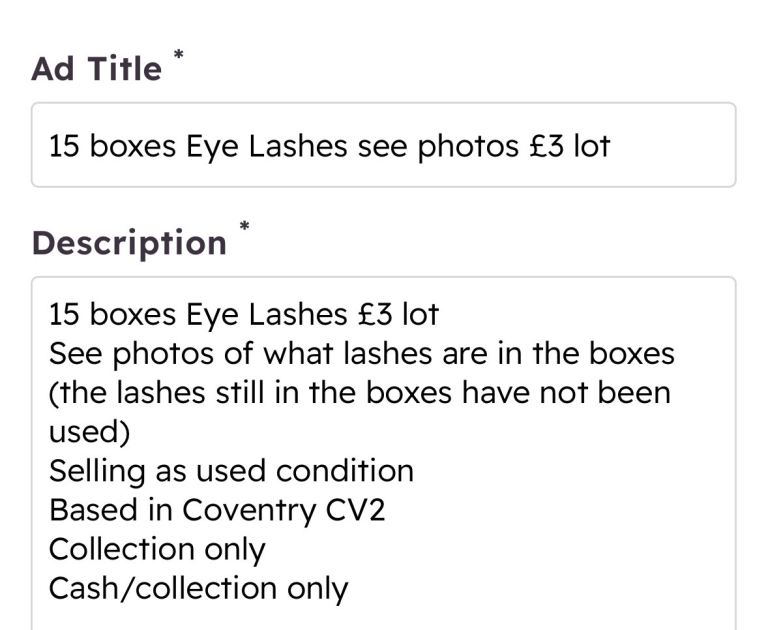Click the "Based in Coventry CV2" line

(x=217, y=510)
